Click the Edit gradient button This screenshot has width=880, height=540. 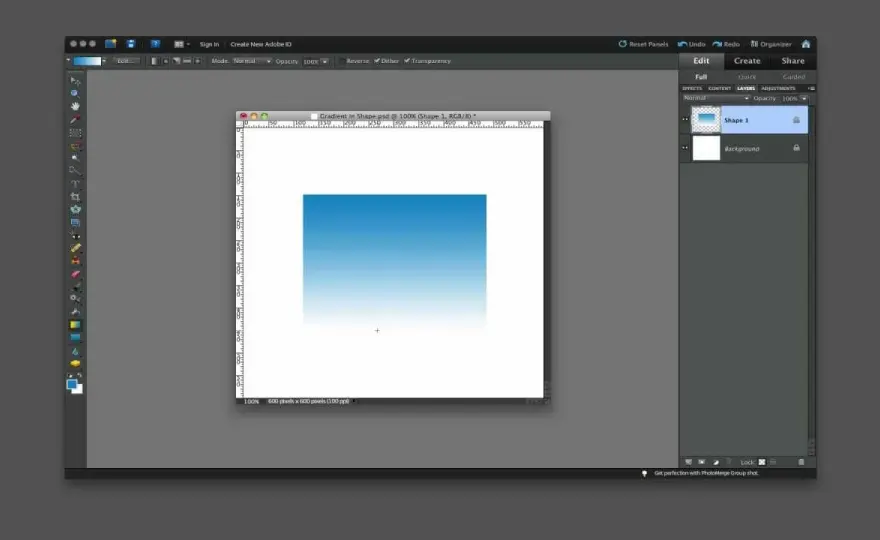pos(126,61)
